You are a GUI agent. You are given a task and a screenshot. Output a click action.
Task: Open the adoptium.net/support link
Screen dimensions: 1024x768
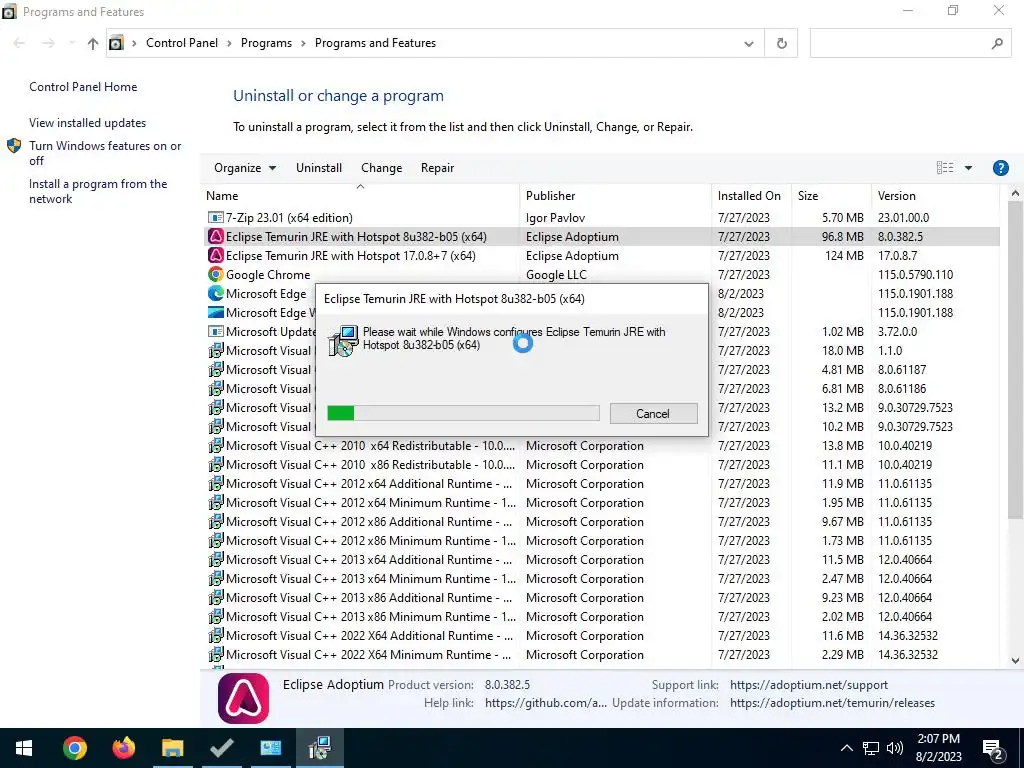[808, 685]
